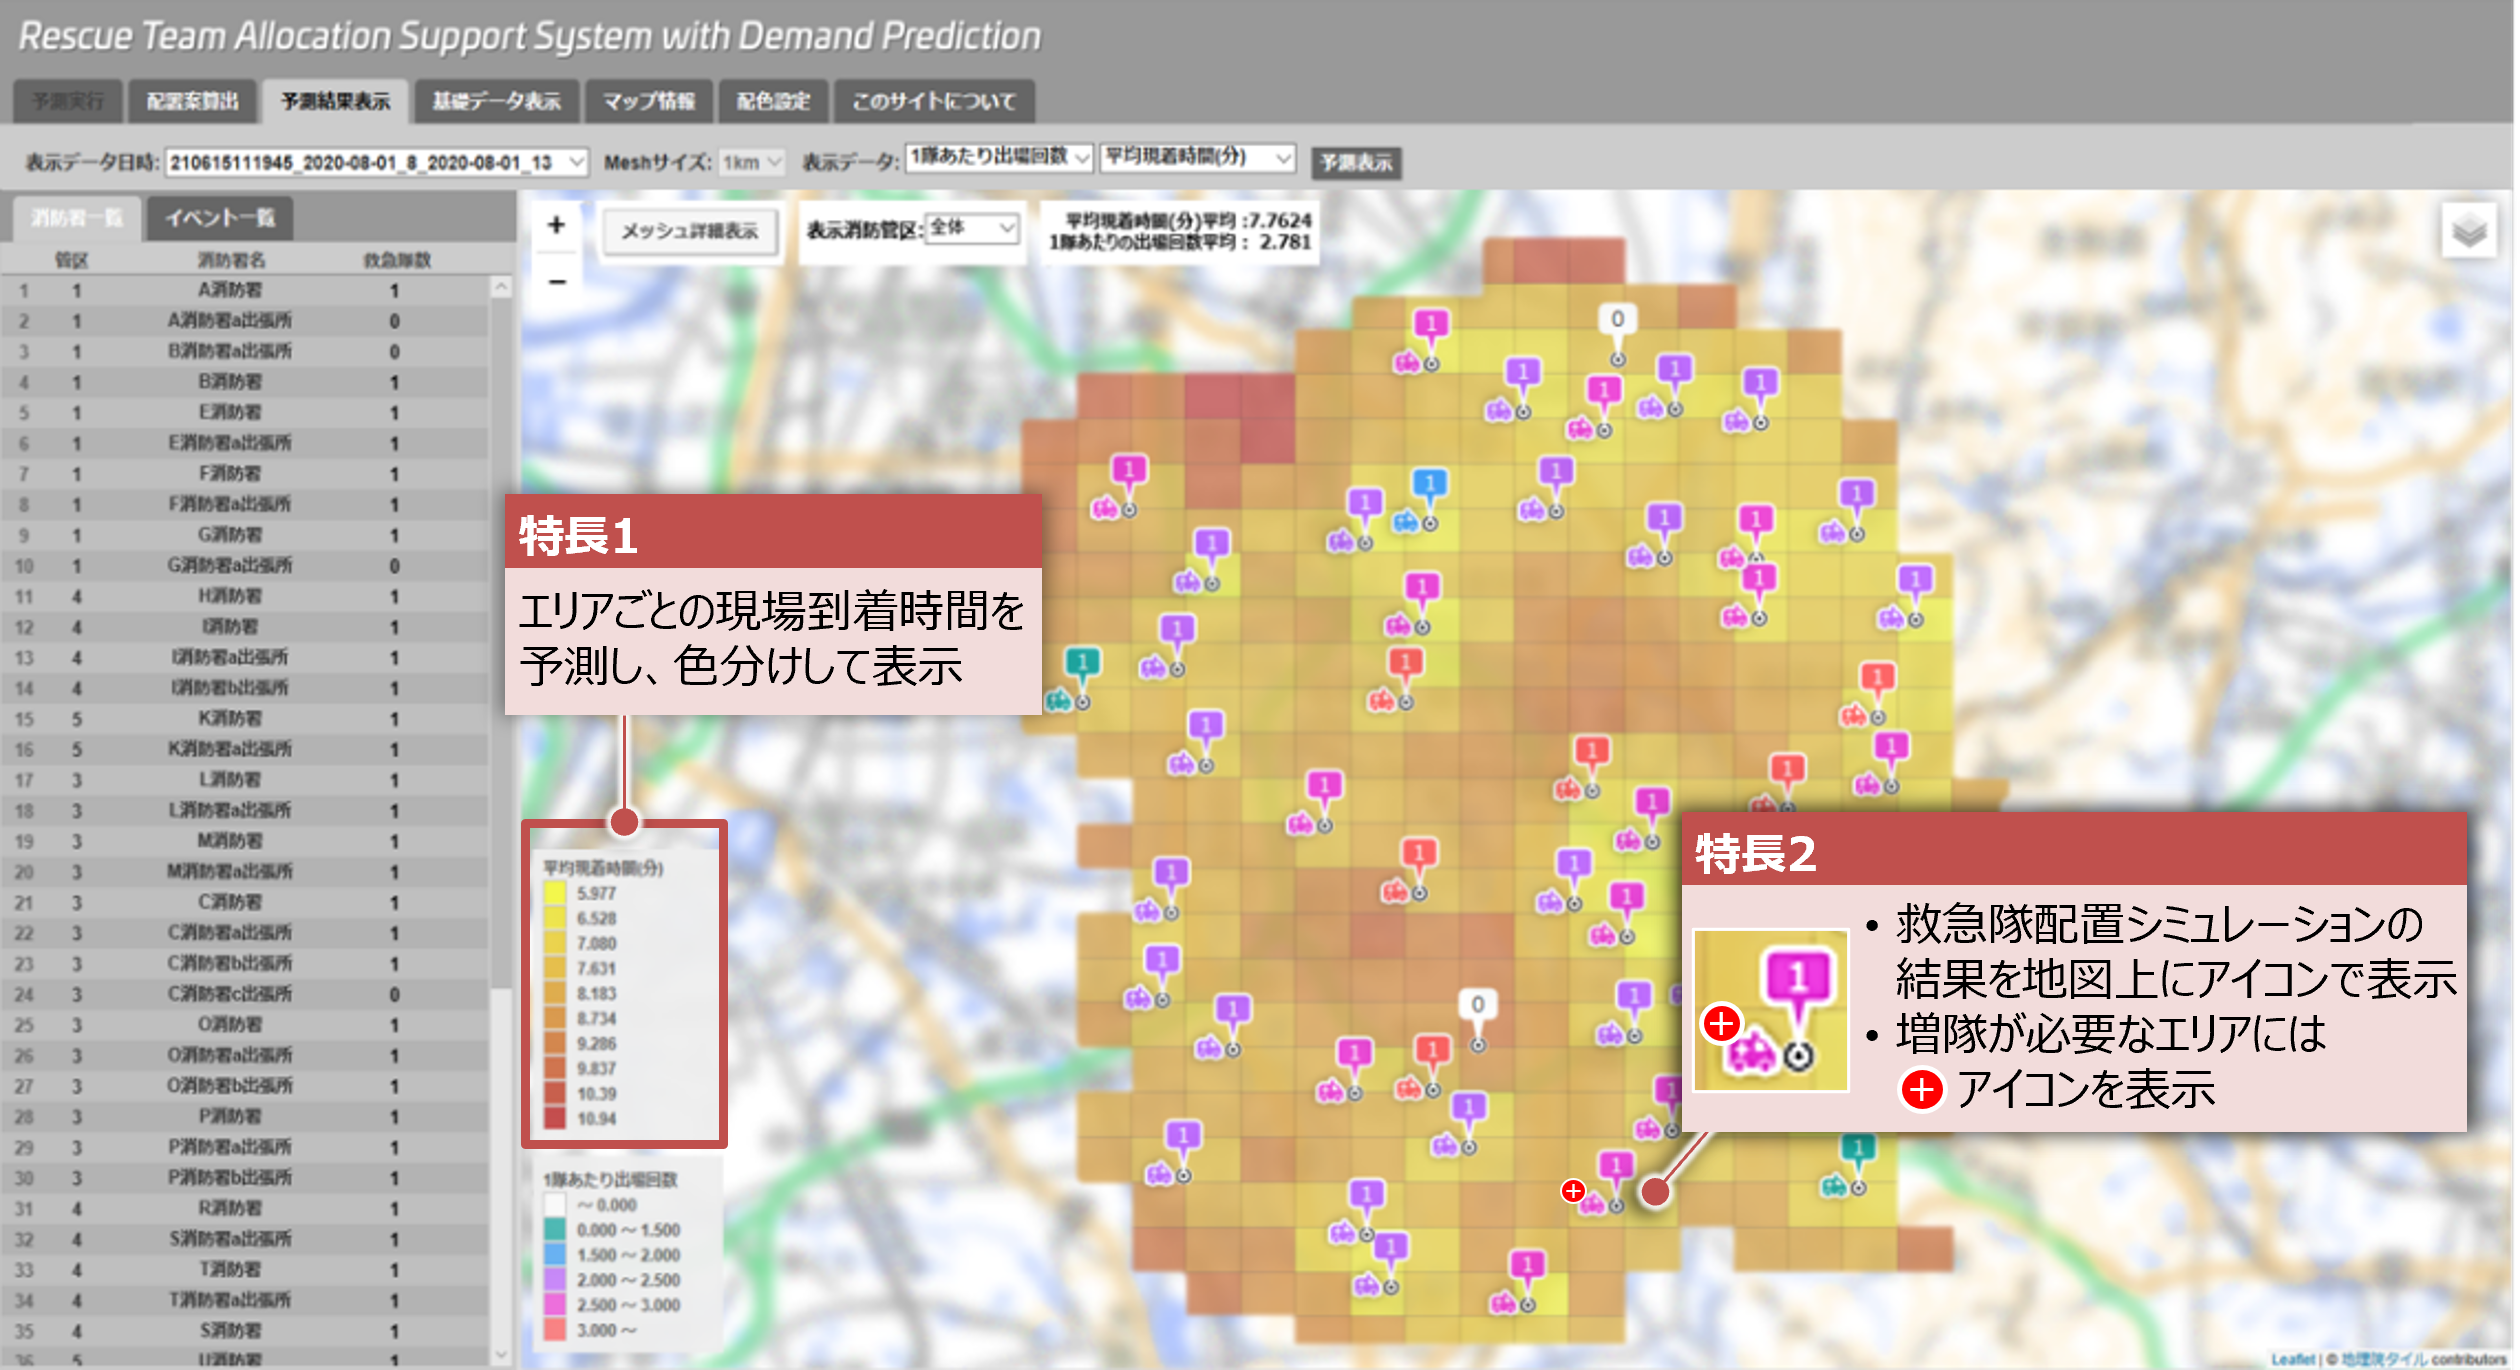
Task: Click the 2.500～3.000 magenta legend swatch
Action: pos(555,1305)
